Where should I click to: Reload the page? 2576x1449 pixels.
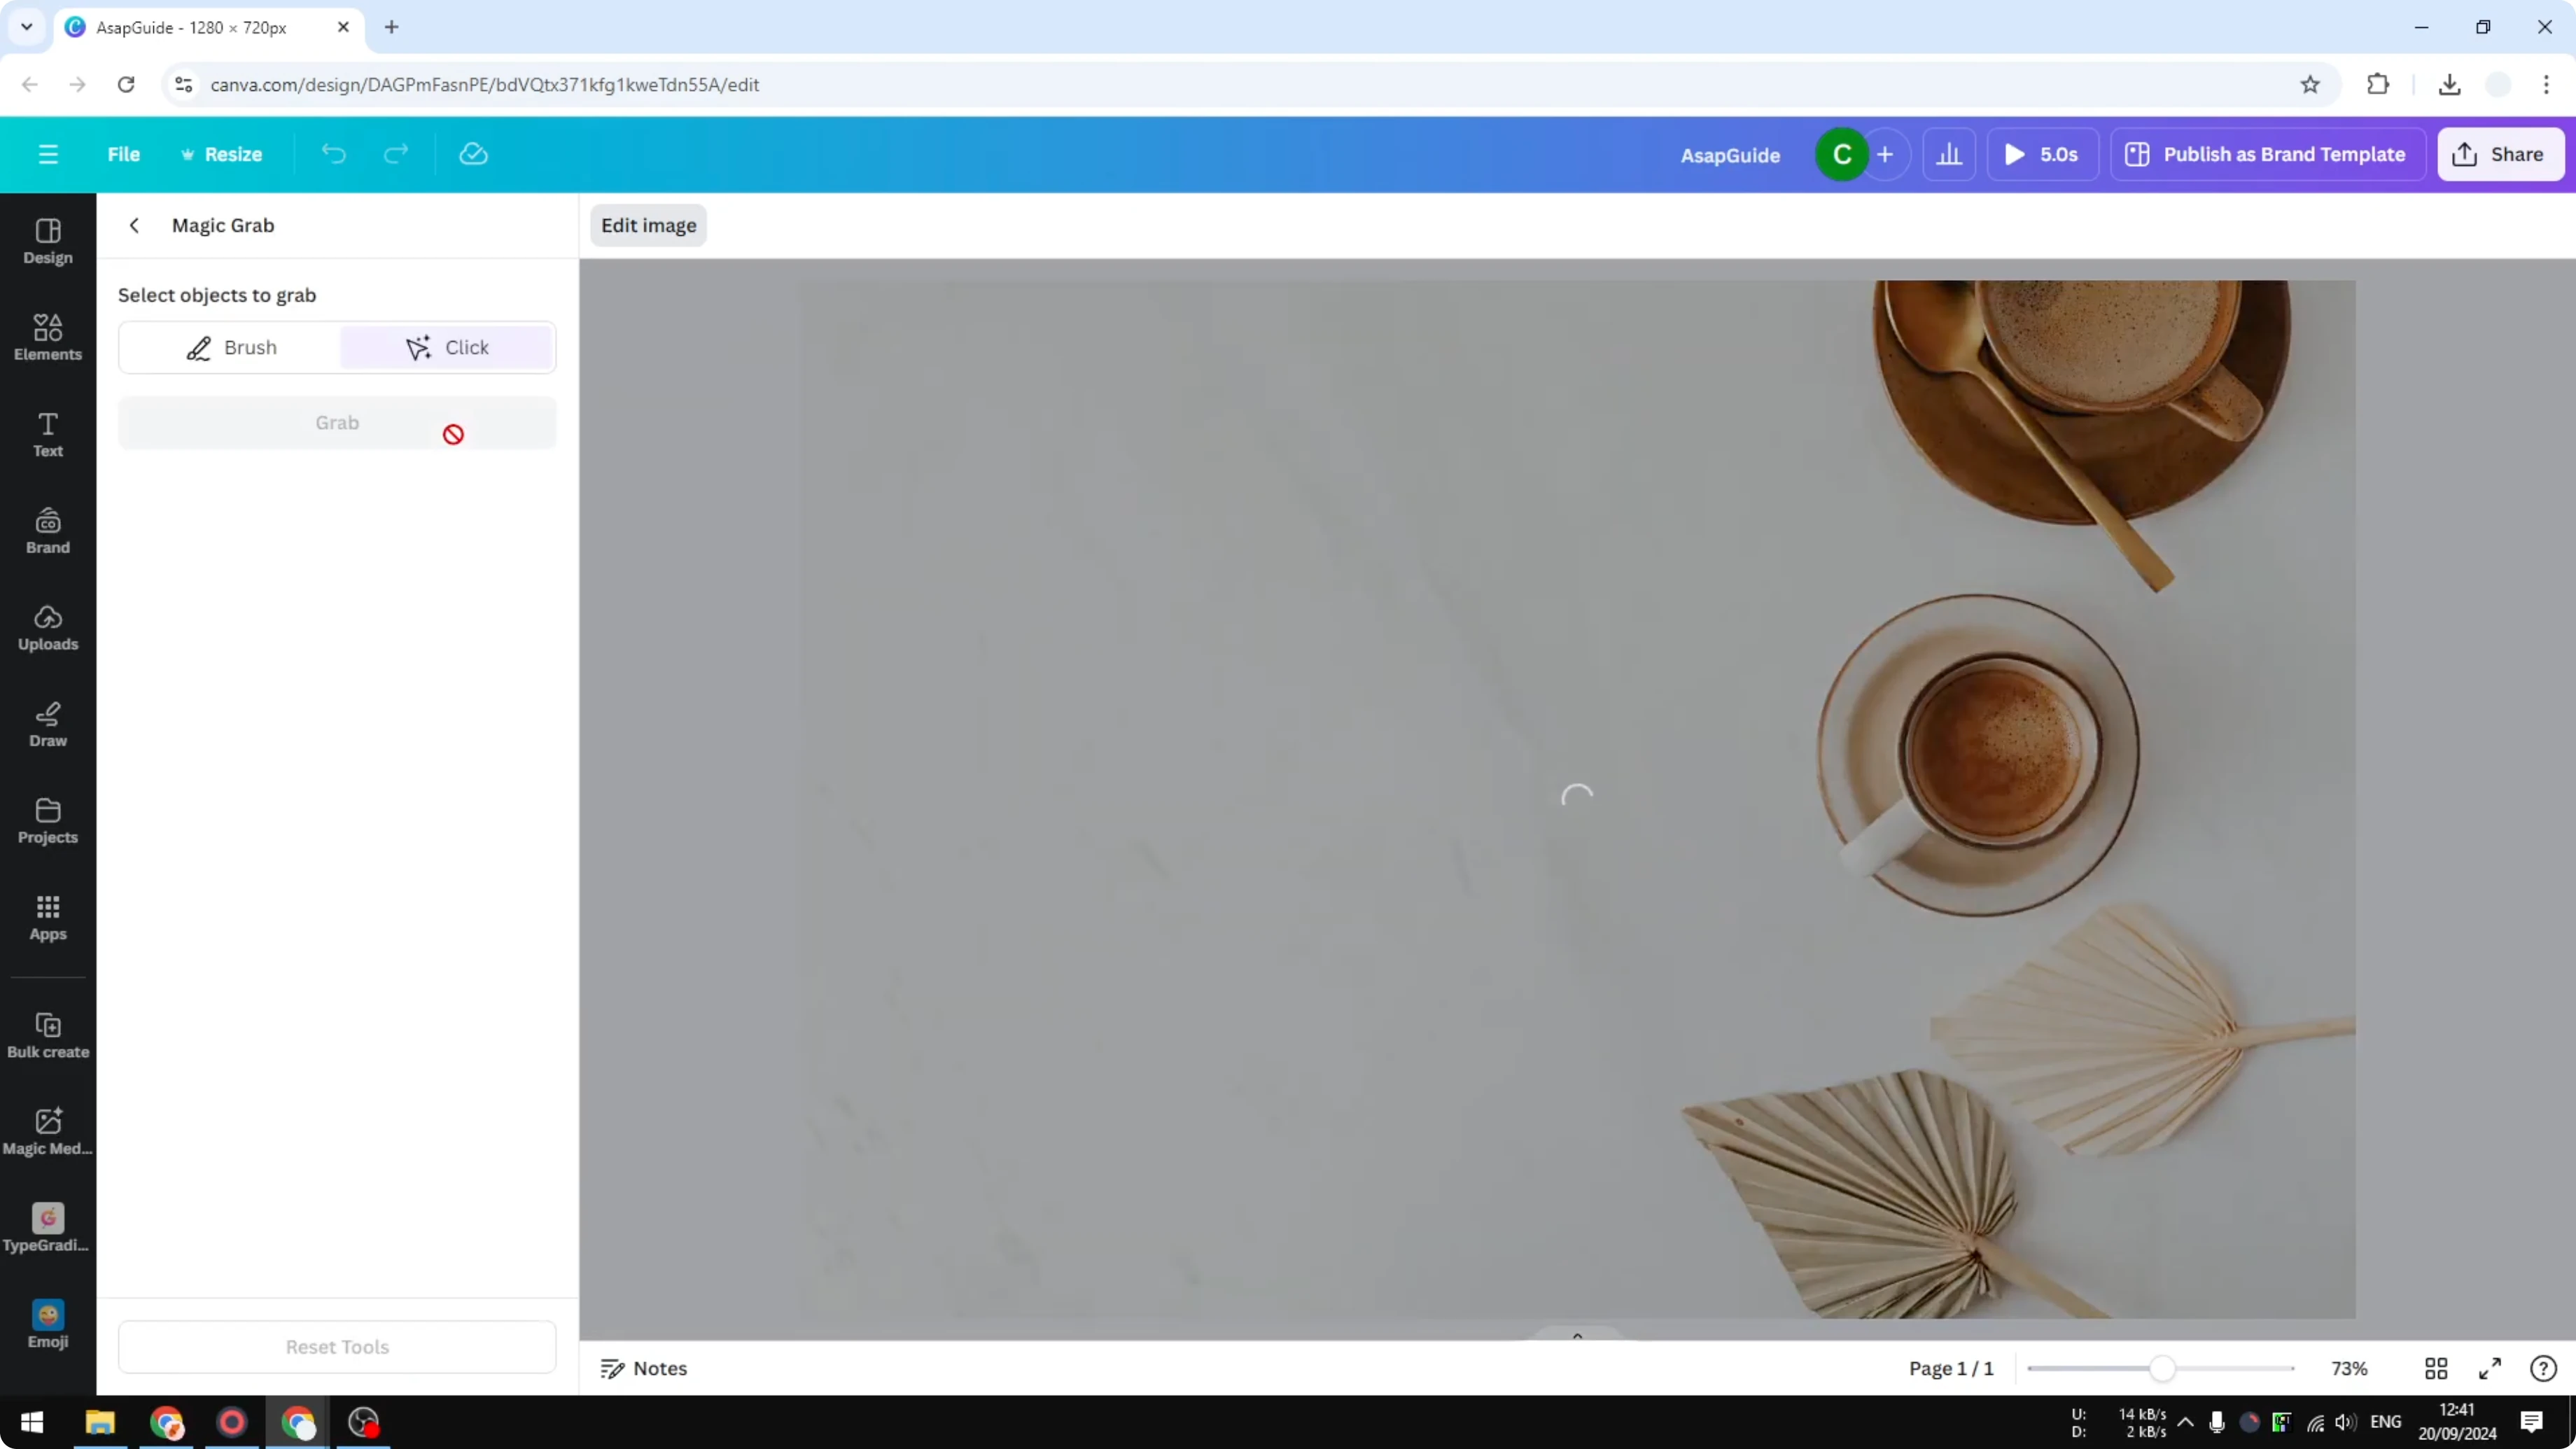click(126, 84)
